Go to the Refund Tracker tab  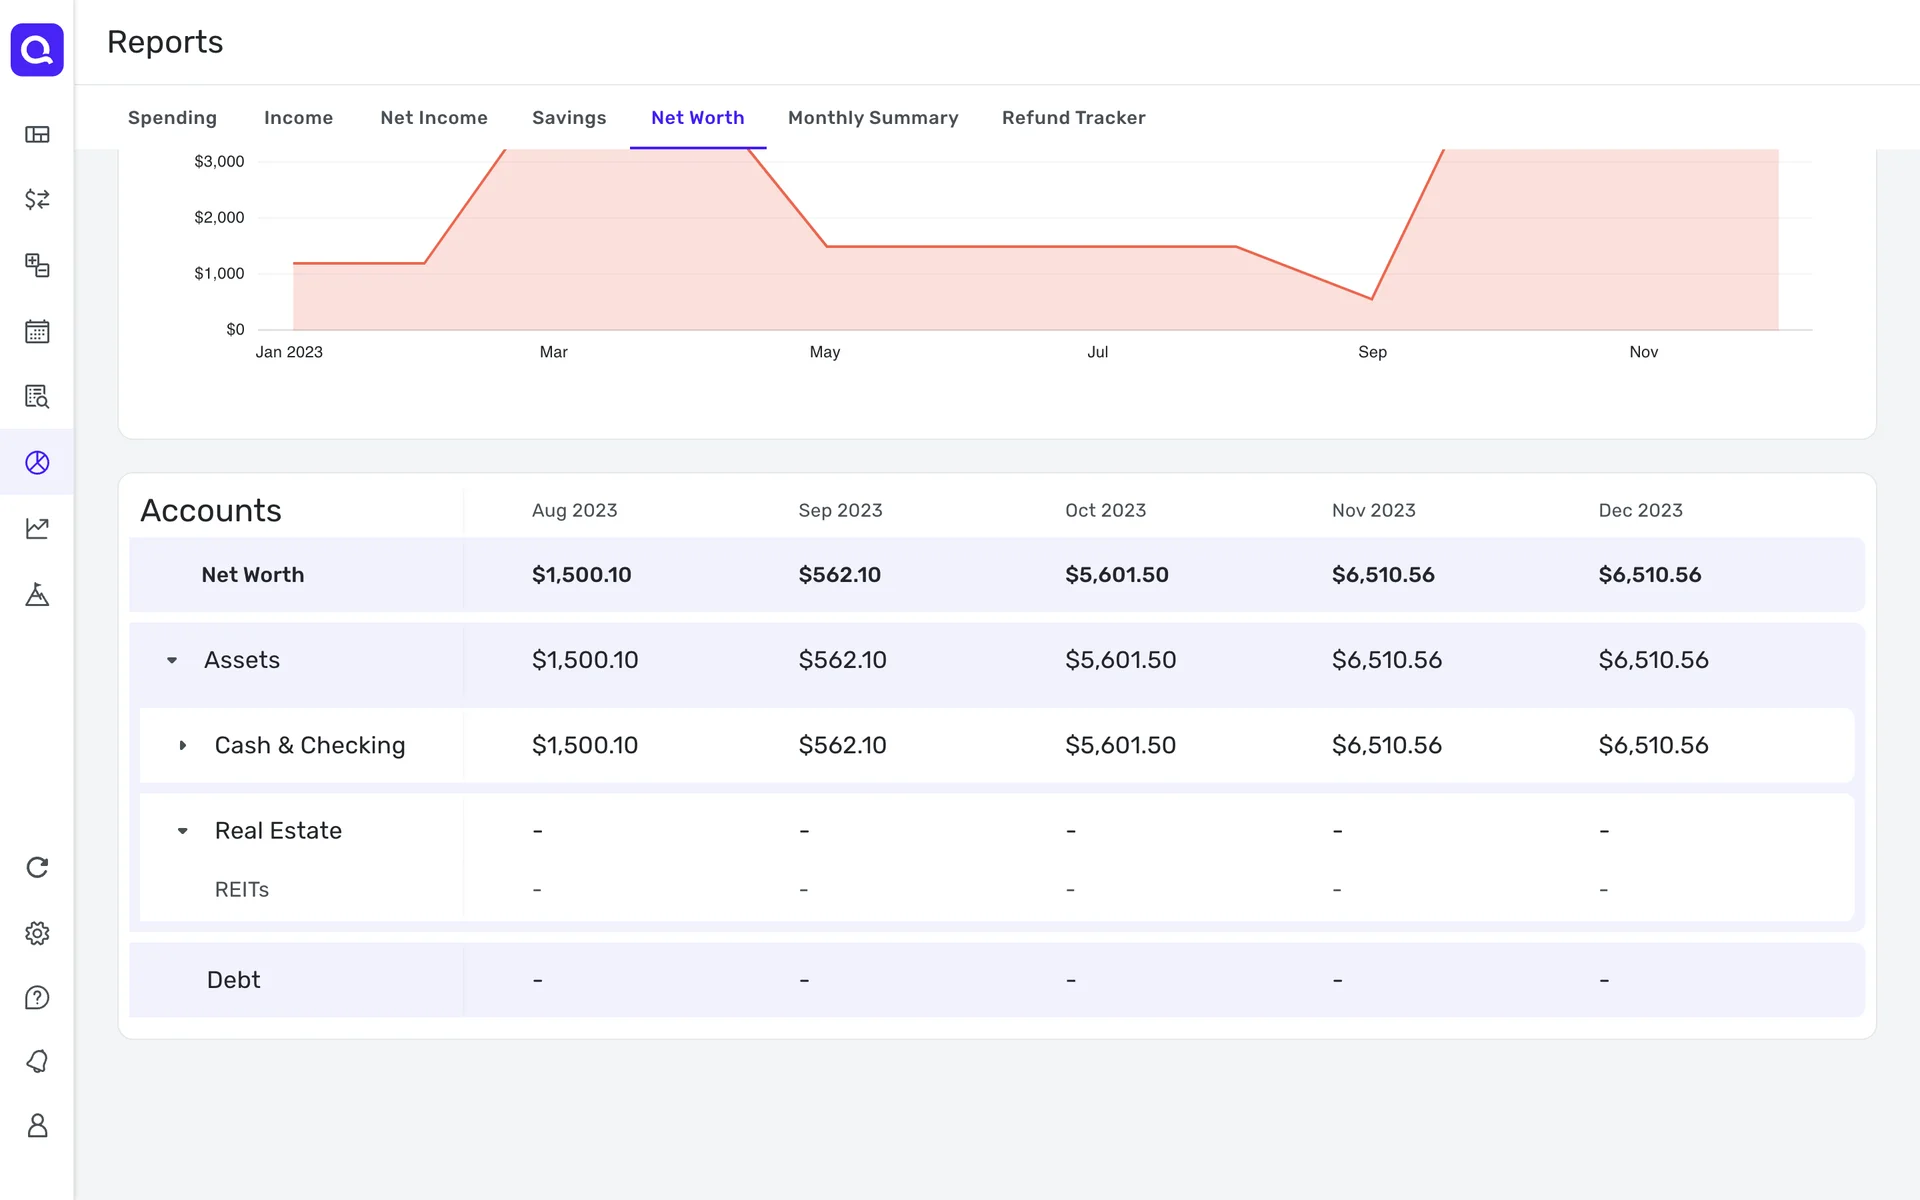(1073, 118)
